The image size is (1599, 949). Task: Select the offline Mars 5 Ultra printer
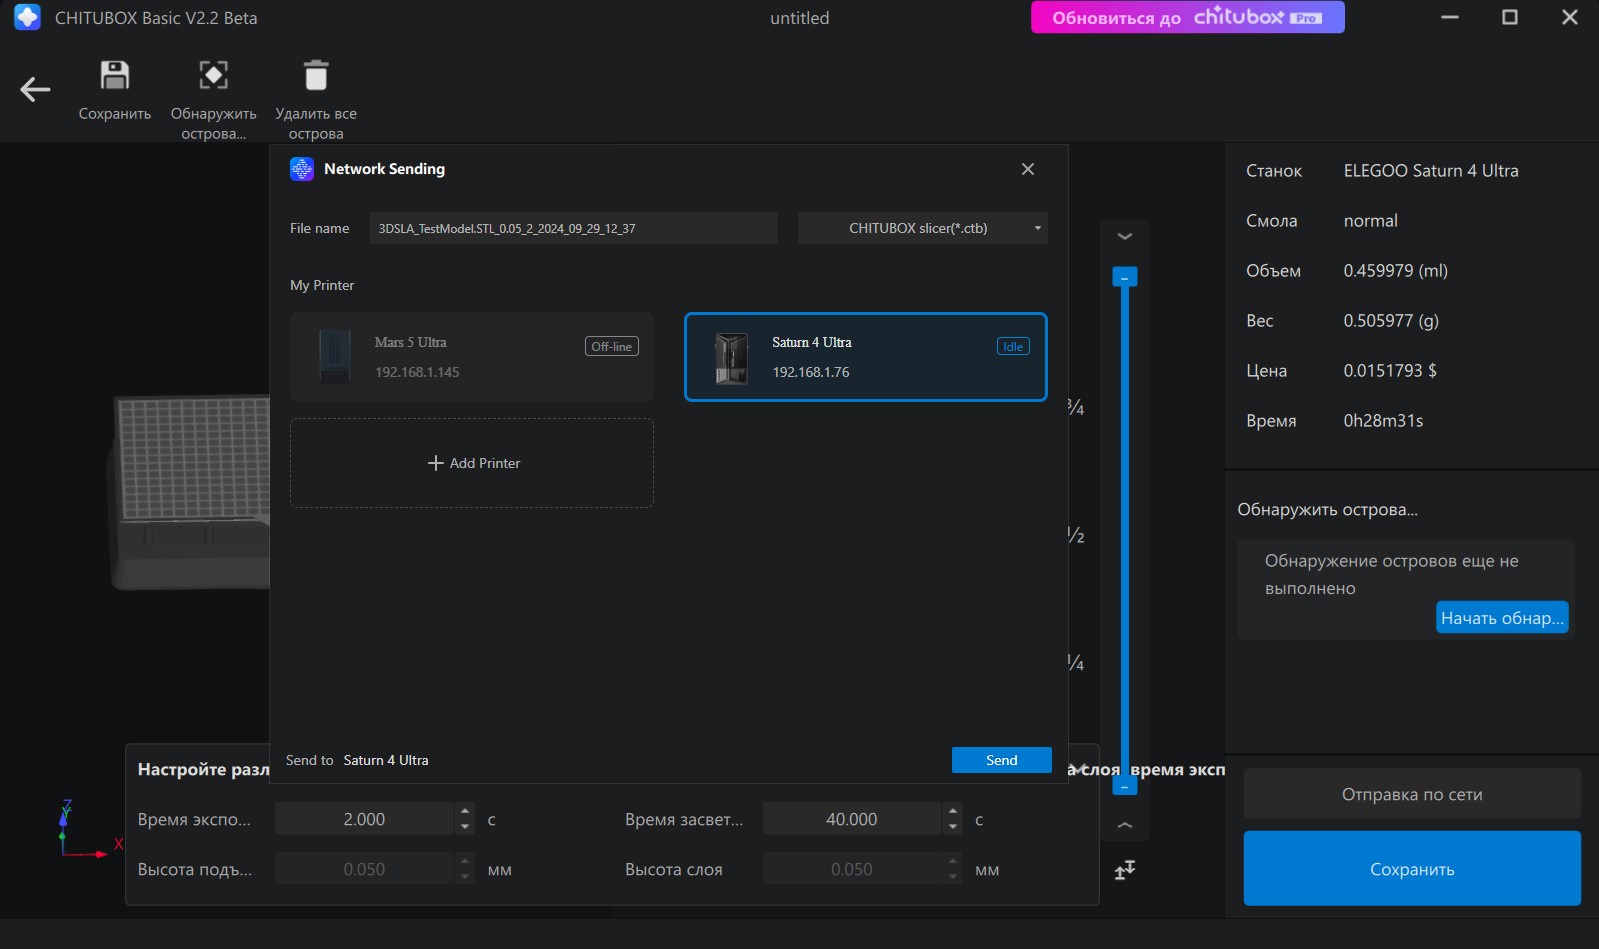click(x=472, y=357)
